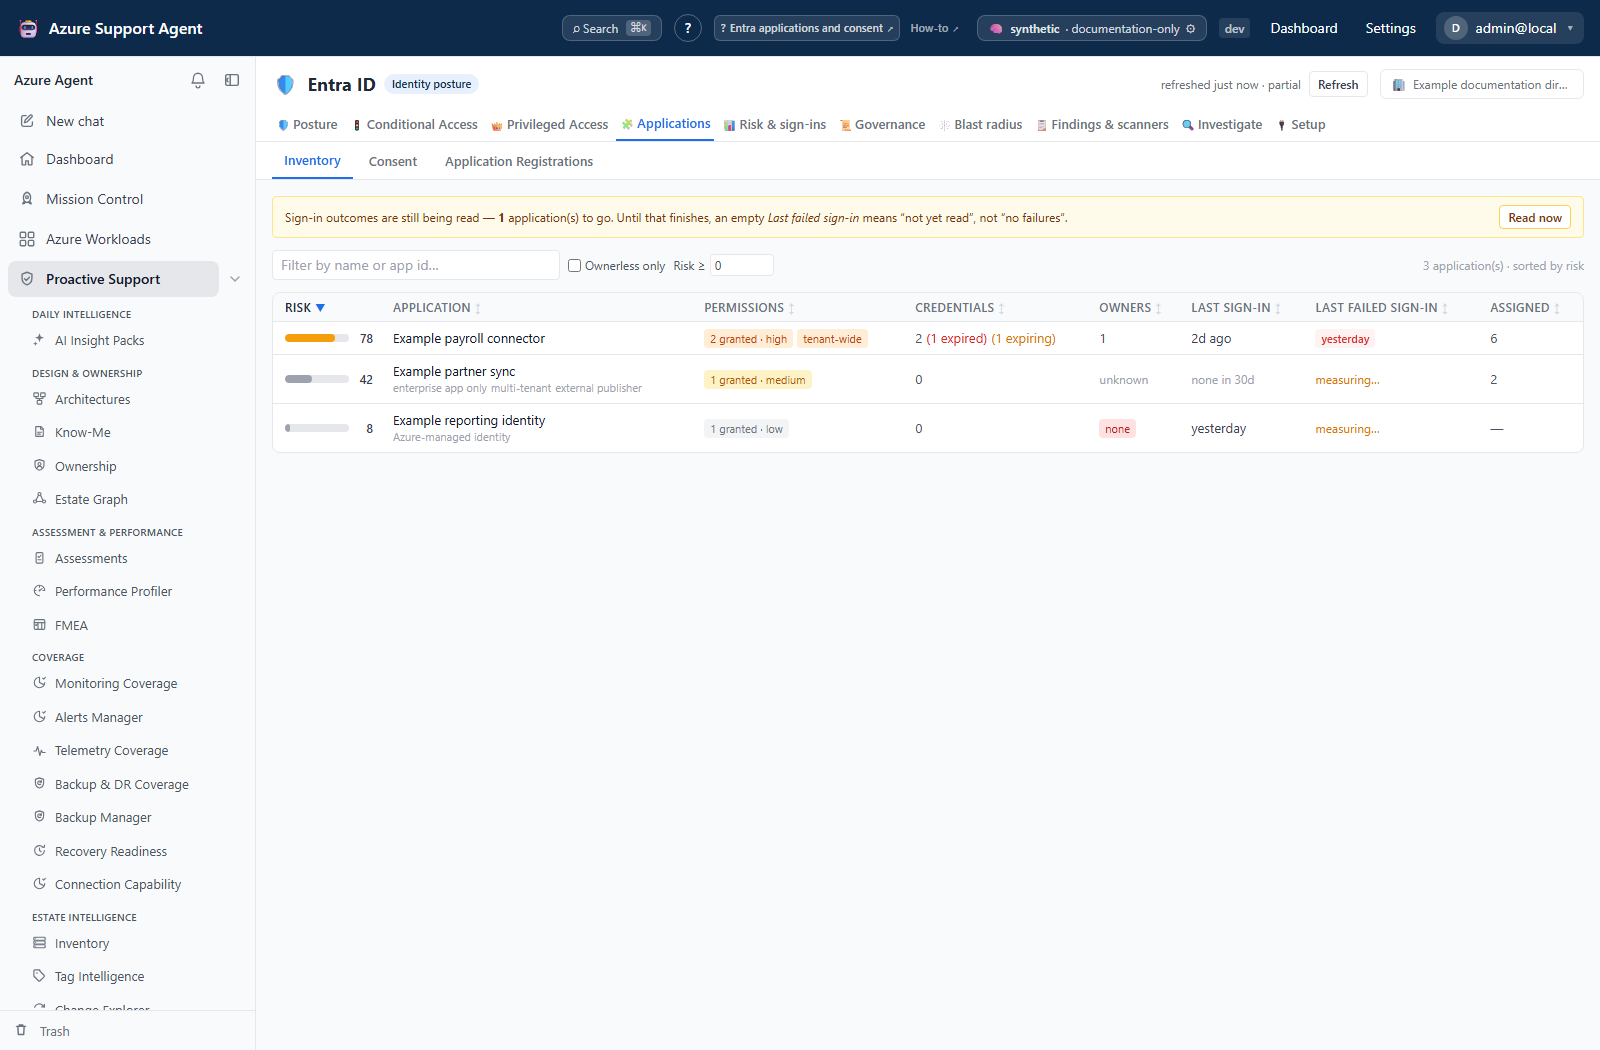
Task: Open the help question mark icon
Action: tap(688, 28)
